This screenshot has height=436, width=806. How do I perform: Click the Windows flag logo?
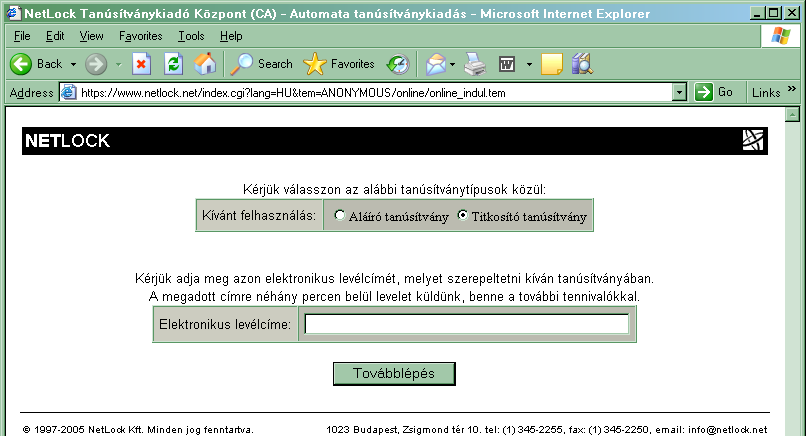click(x=780, y=36)
